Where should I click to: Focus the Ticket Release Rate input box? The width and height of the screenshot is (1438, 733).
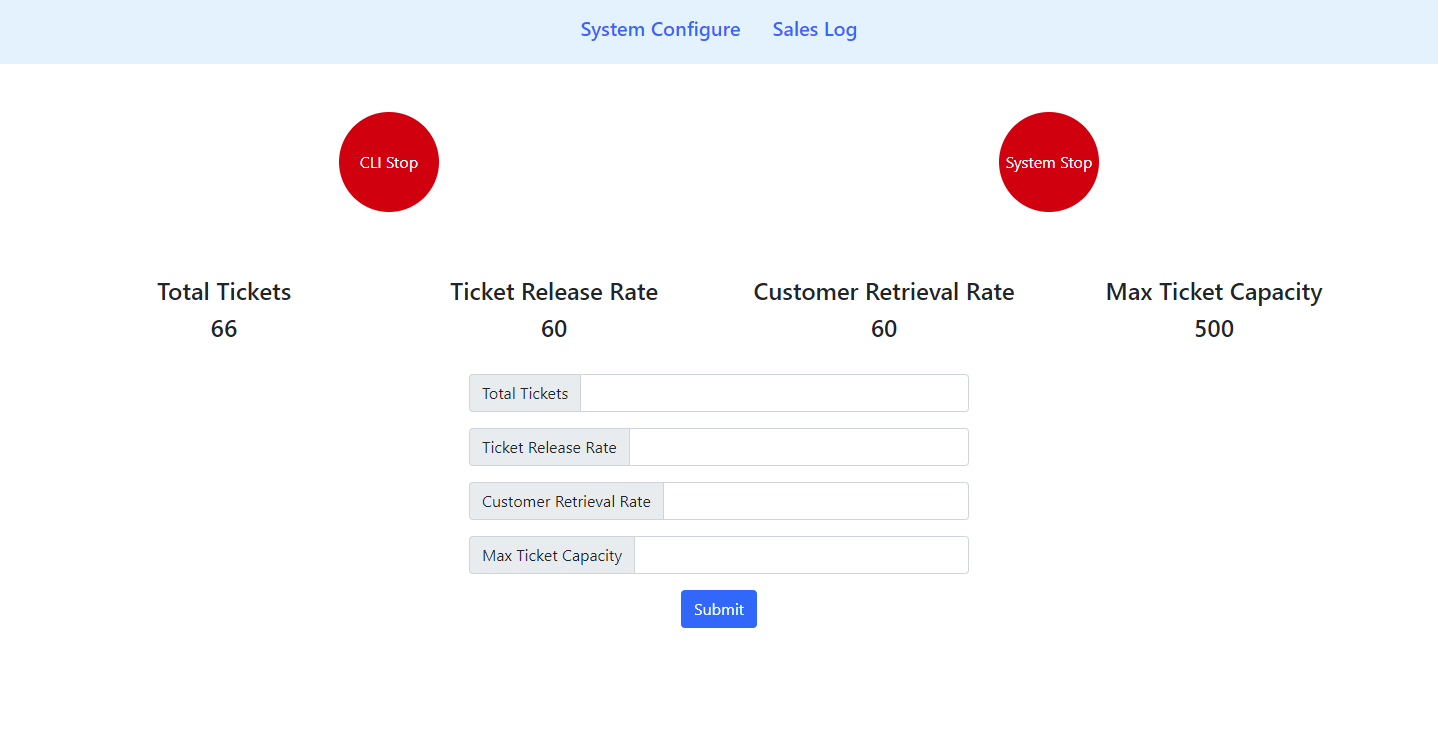pyautogui.click(x=798, y=447)
